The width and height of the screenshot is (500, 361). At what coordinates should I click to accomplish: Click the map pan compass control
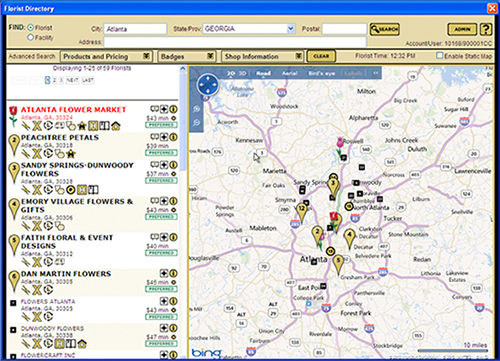(x=208, y=85)
